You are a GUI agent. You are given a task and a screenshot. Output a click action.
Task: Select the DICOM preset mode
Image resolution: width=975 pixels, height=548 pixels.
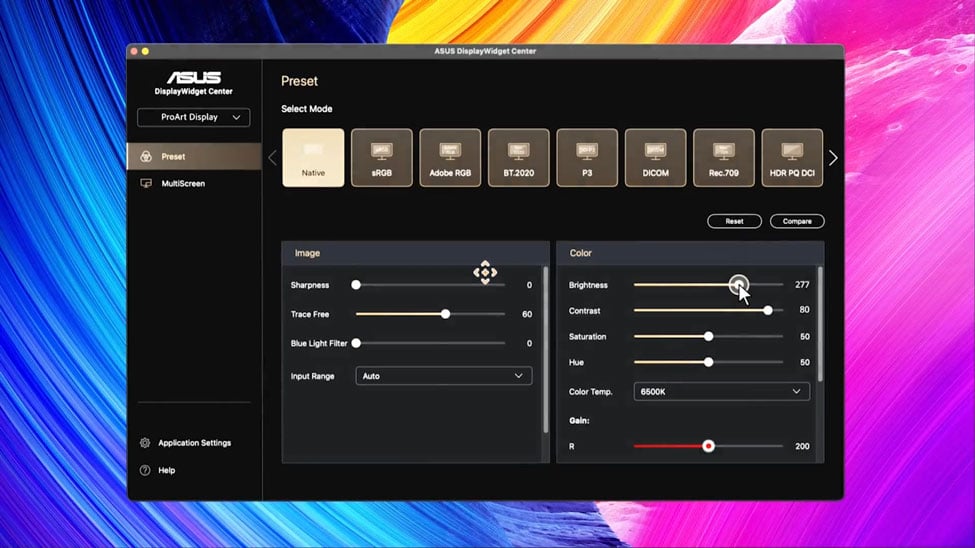click(x=655, y=157)
